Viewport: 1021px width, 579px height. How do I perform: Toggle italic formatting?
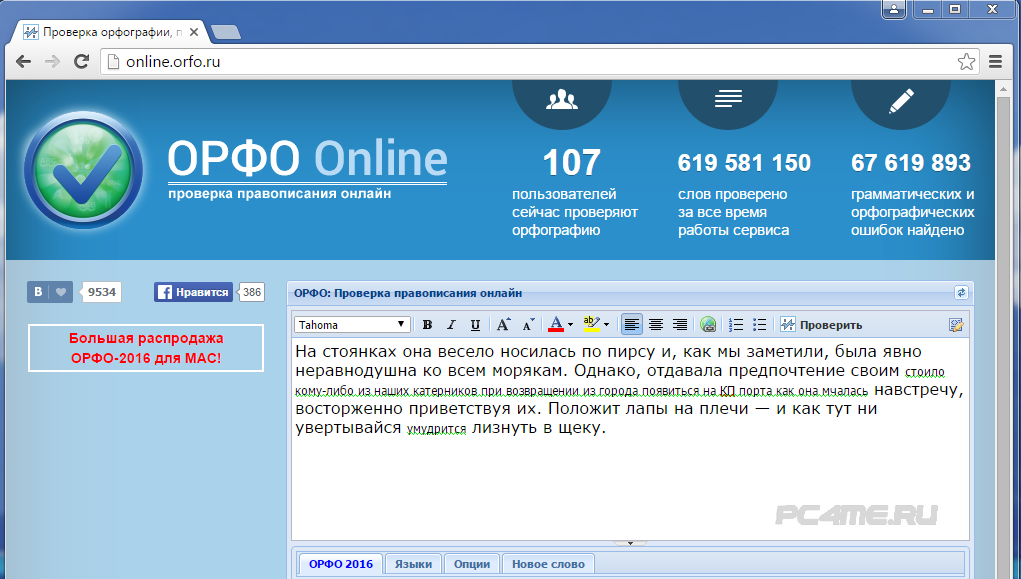pyautogui.click(x=451, y=324)
